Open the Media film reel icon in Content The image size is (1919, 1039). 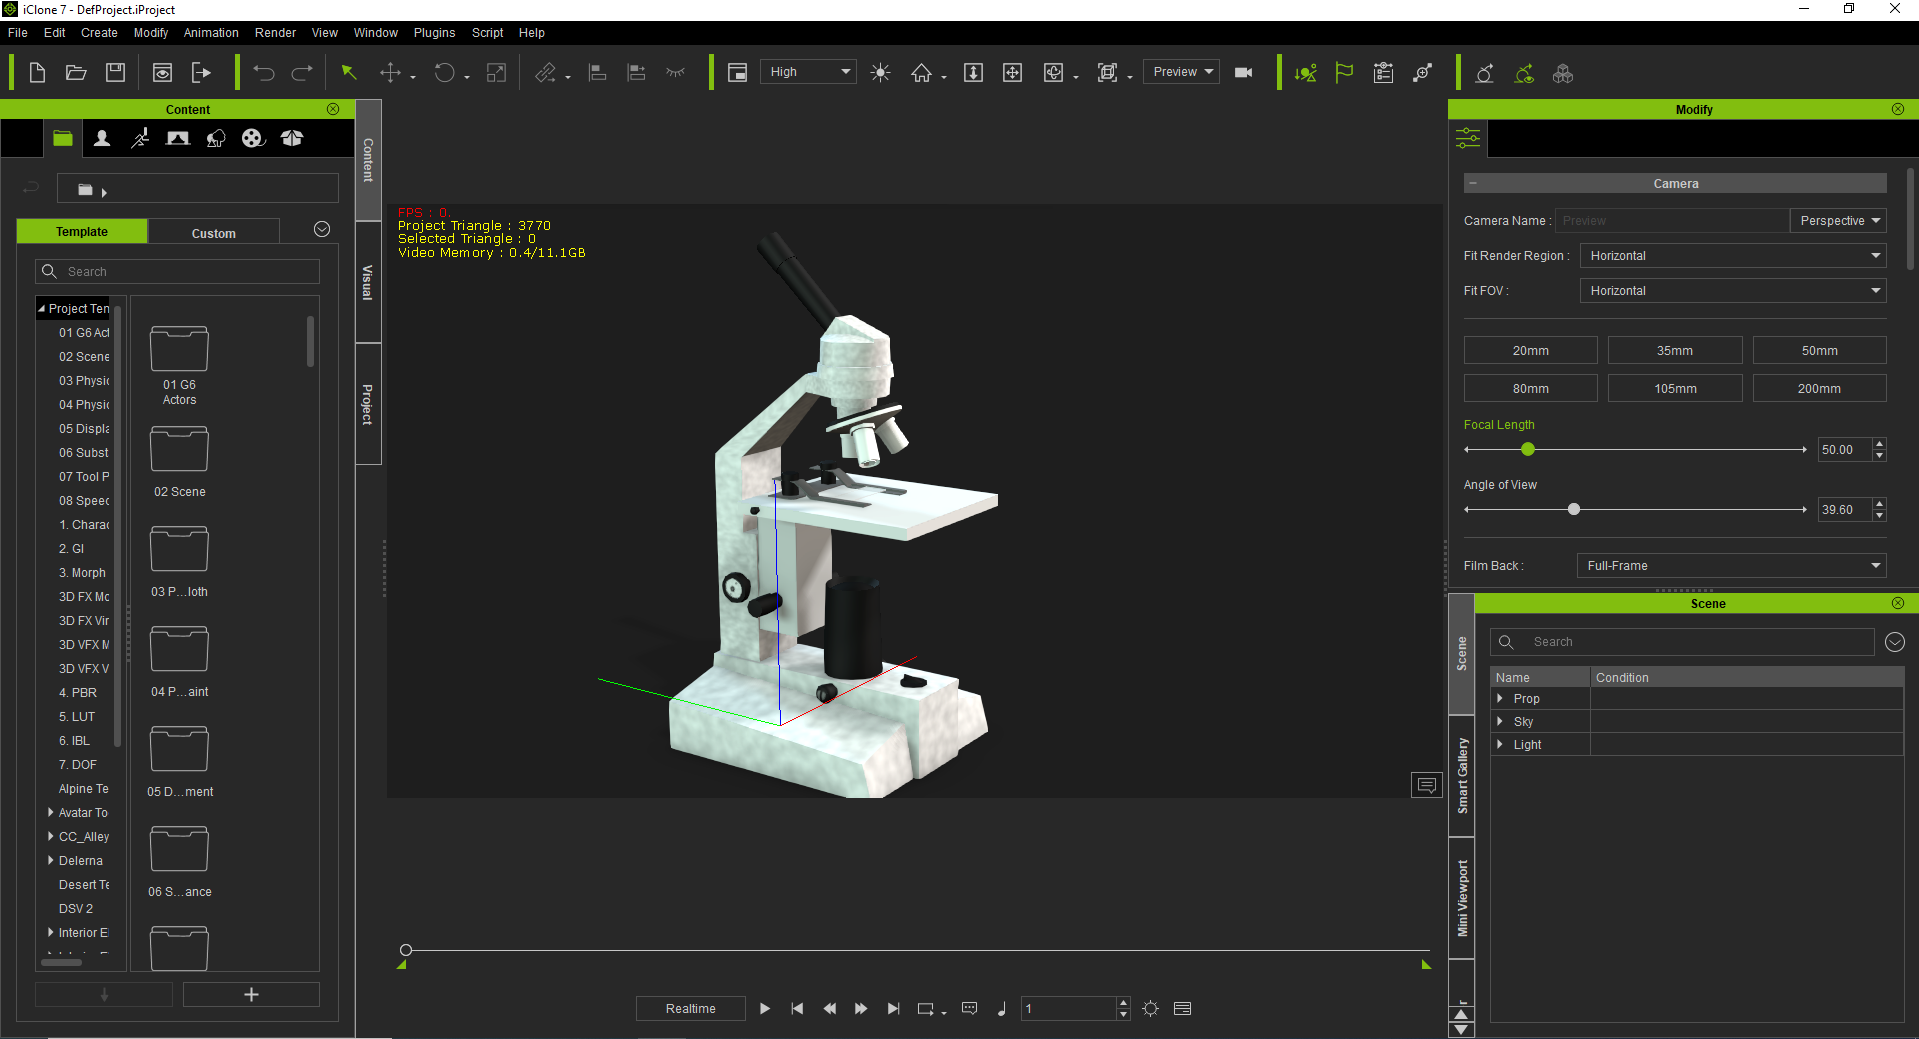253,138
